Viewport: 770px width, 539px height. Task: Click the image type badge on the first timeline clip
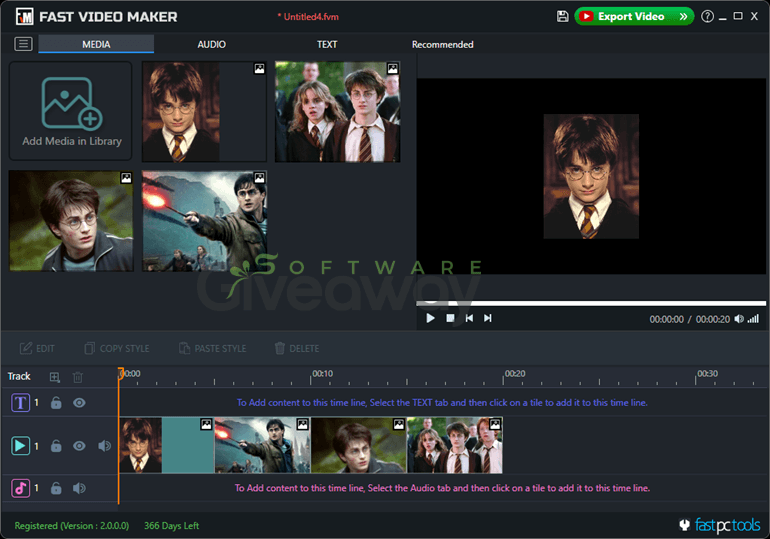pos(206,424)
